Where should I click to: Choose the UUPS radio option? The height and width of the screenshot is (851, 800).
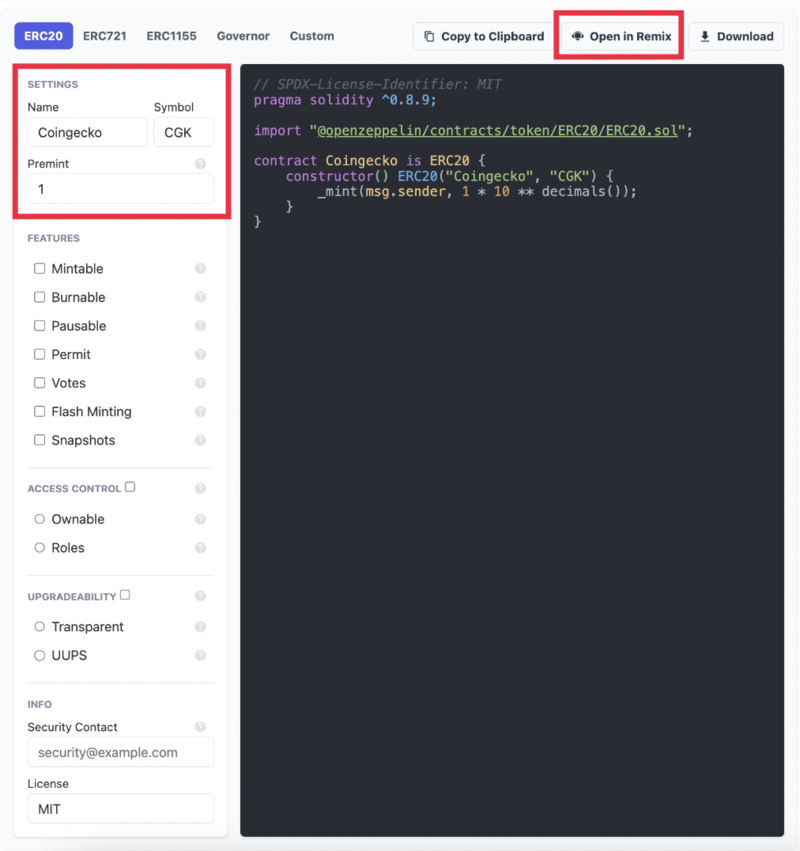click(x=40, y=655)
